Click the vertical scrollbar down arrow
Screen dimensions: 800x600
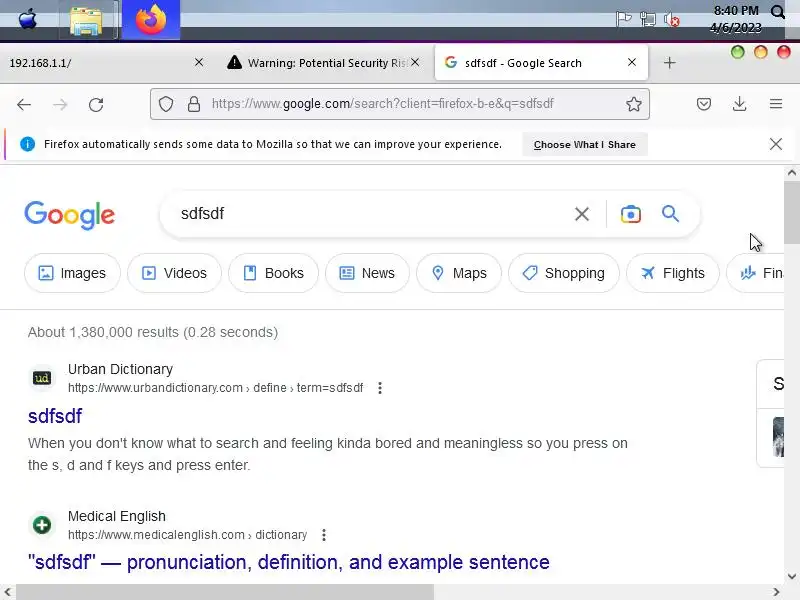click(792, 577)
